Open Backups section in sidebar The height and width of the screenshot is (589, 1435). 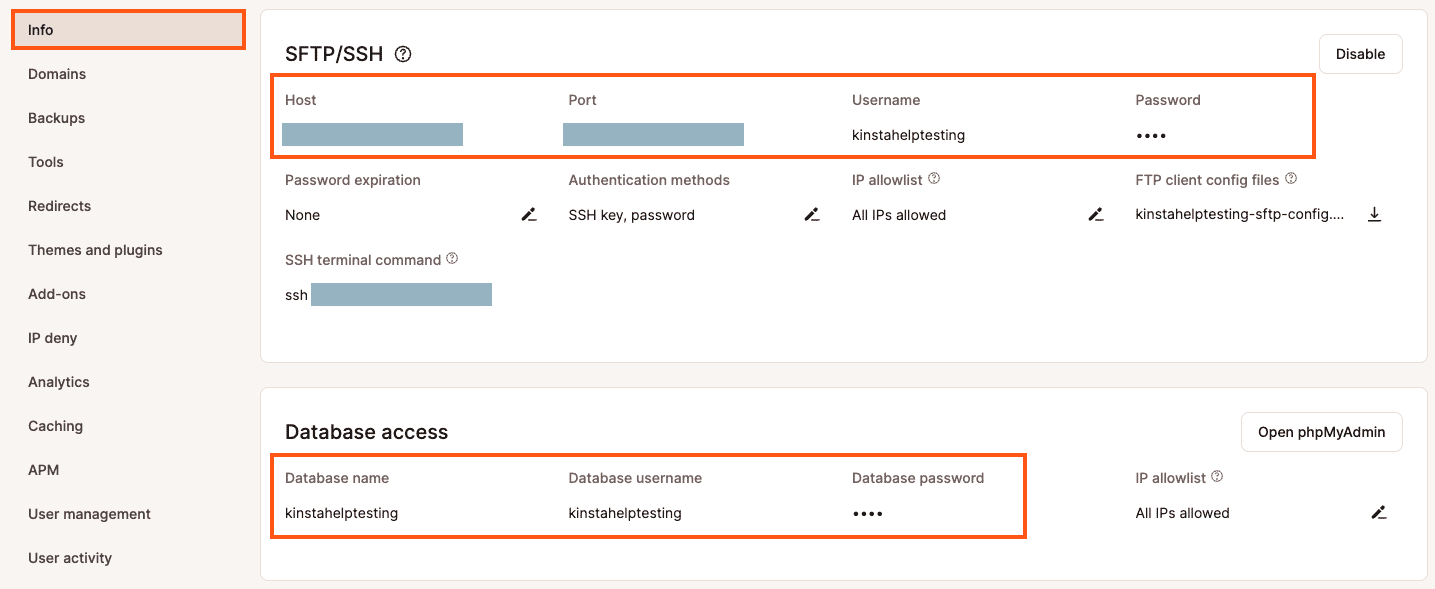click(x=56, y=118)
